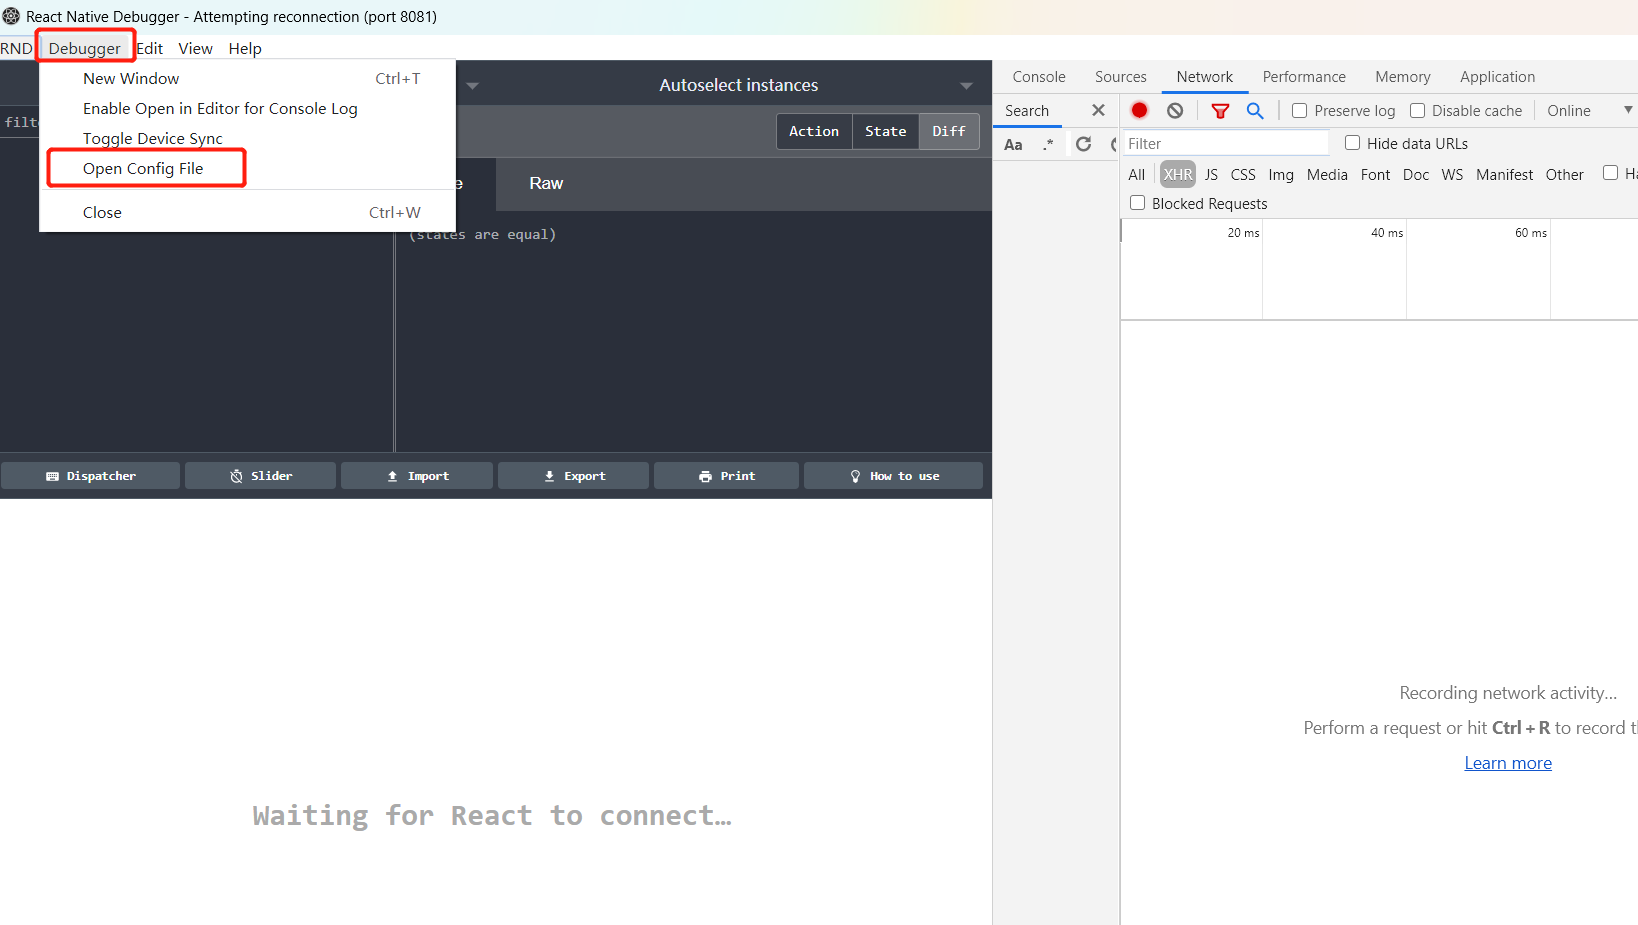Click the Export button

[574, 476]
